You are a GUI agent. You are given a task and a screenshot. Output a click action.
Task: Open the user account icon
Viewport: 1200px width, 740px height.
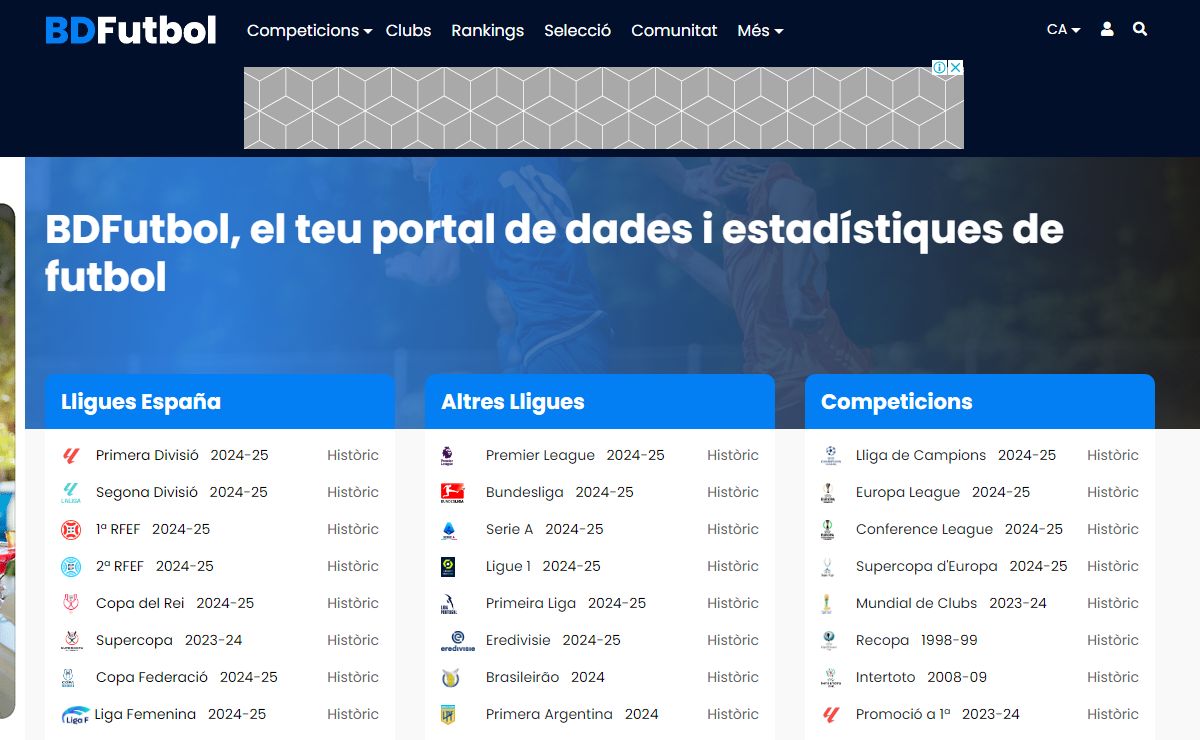[1107, 30]
